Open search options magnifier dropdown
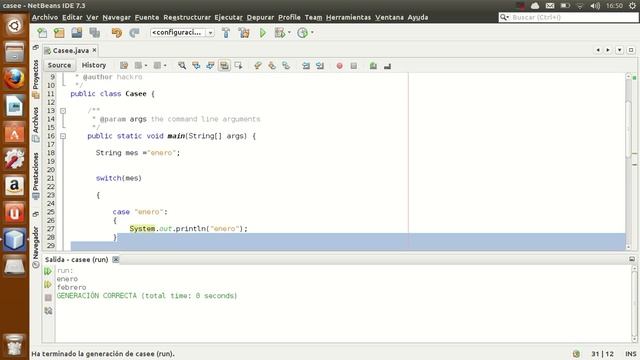Image resolution: width=640 pixels, height=360 pixels. tap(504, 17)
